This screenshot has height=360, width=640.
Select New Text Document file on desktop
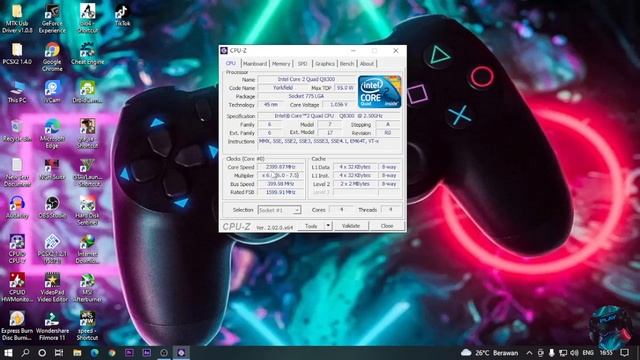17,172
